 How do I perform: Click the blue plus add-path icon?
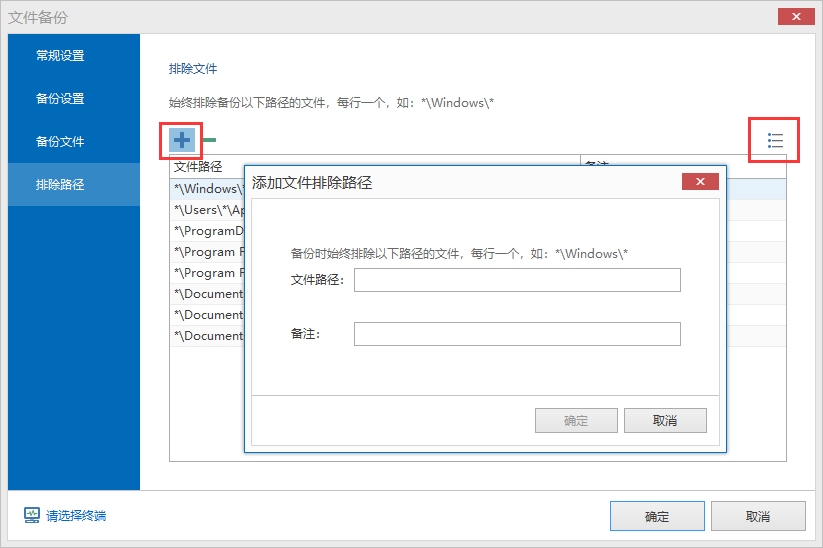(x=181, y=140)
